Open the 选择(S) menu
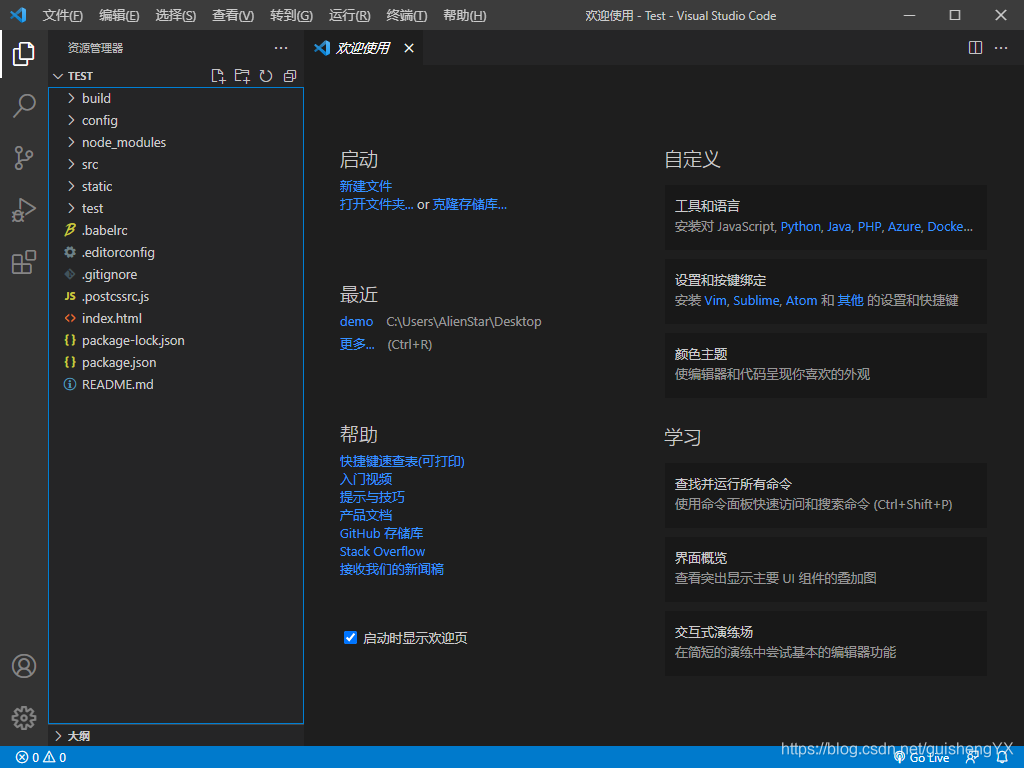1024x768 pixels. (x=176, y=16)
